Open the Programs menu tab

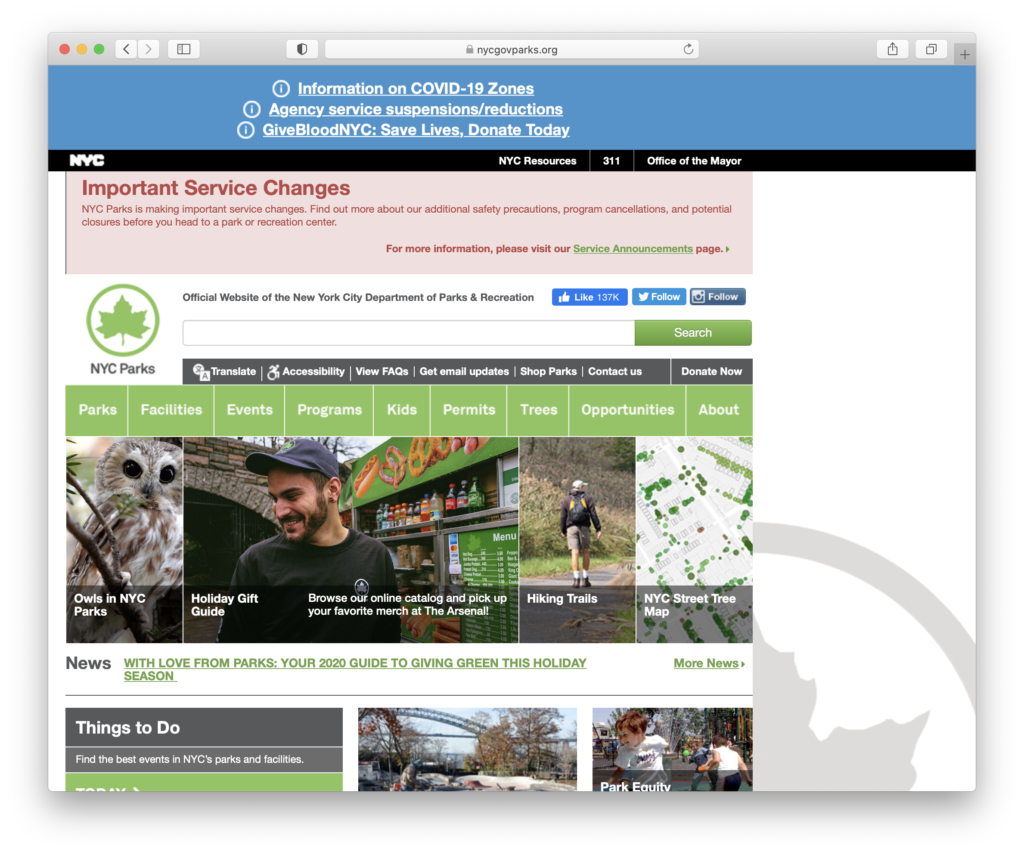tap(329, 410)
